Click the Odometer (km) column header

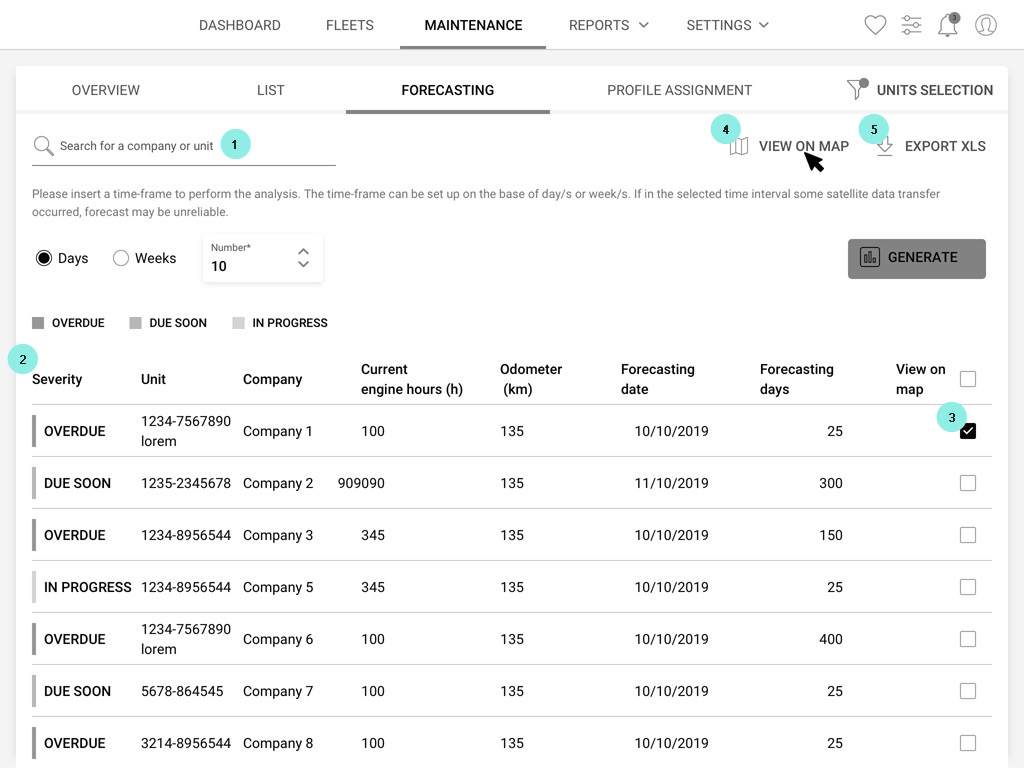click(531, 379)
